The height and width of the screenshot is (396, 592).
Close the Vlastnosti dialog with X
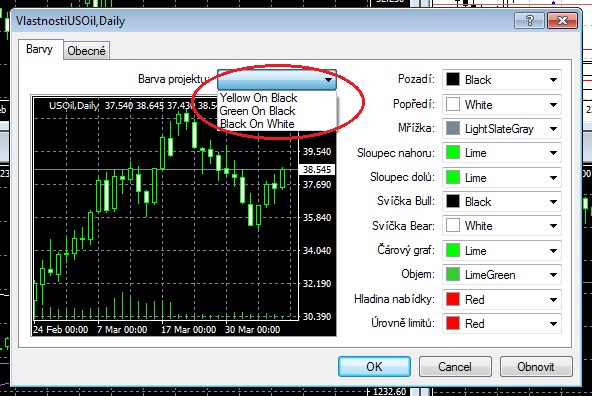pos(562,20)
